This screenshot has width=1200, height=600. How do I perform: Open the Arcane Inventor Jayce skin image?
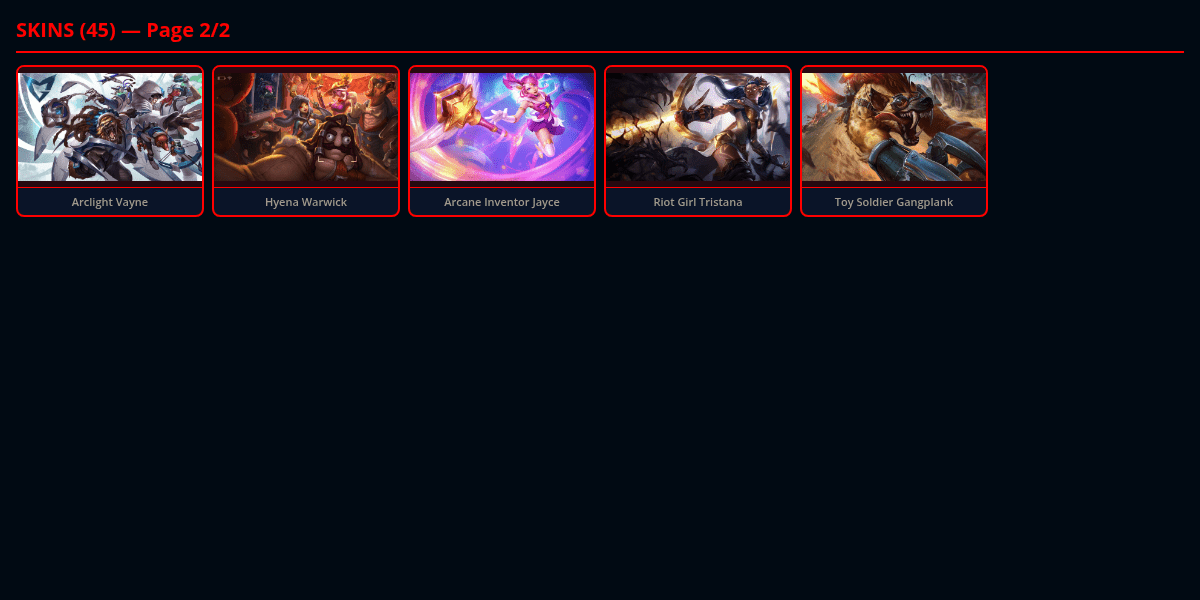[x=502, y=127]
